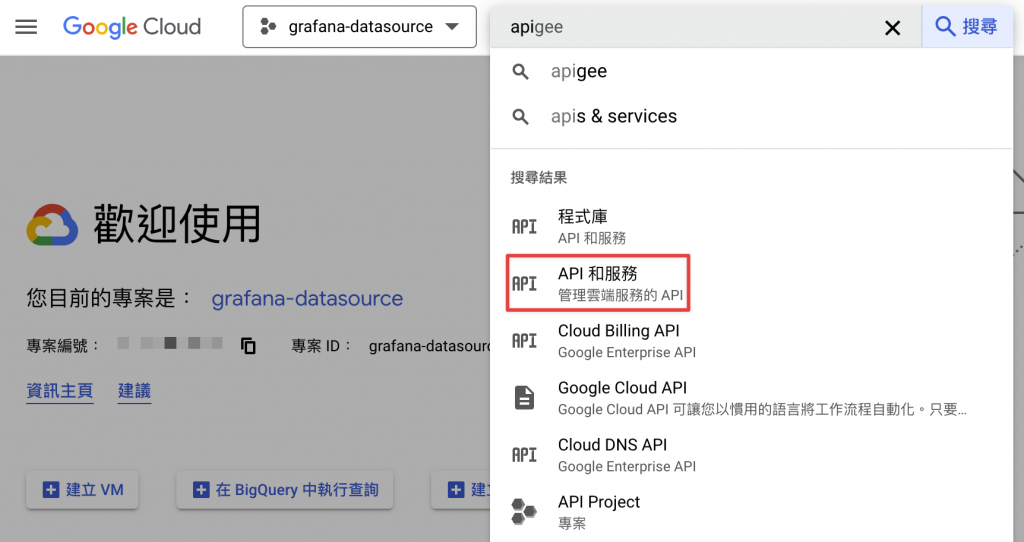Select the 'apis & services' suggestion
This screenshot has width=1024, height=542.
click(x=613, y=116)
